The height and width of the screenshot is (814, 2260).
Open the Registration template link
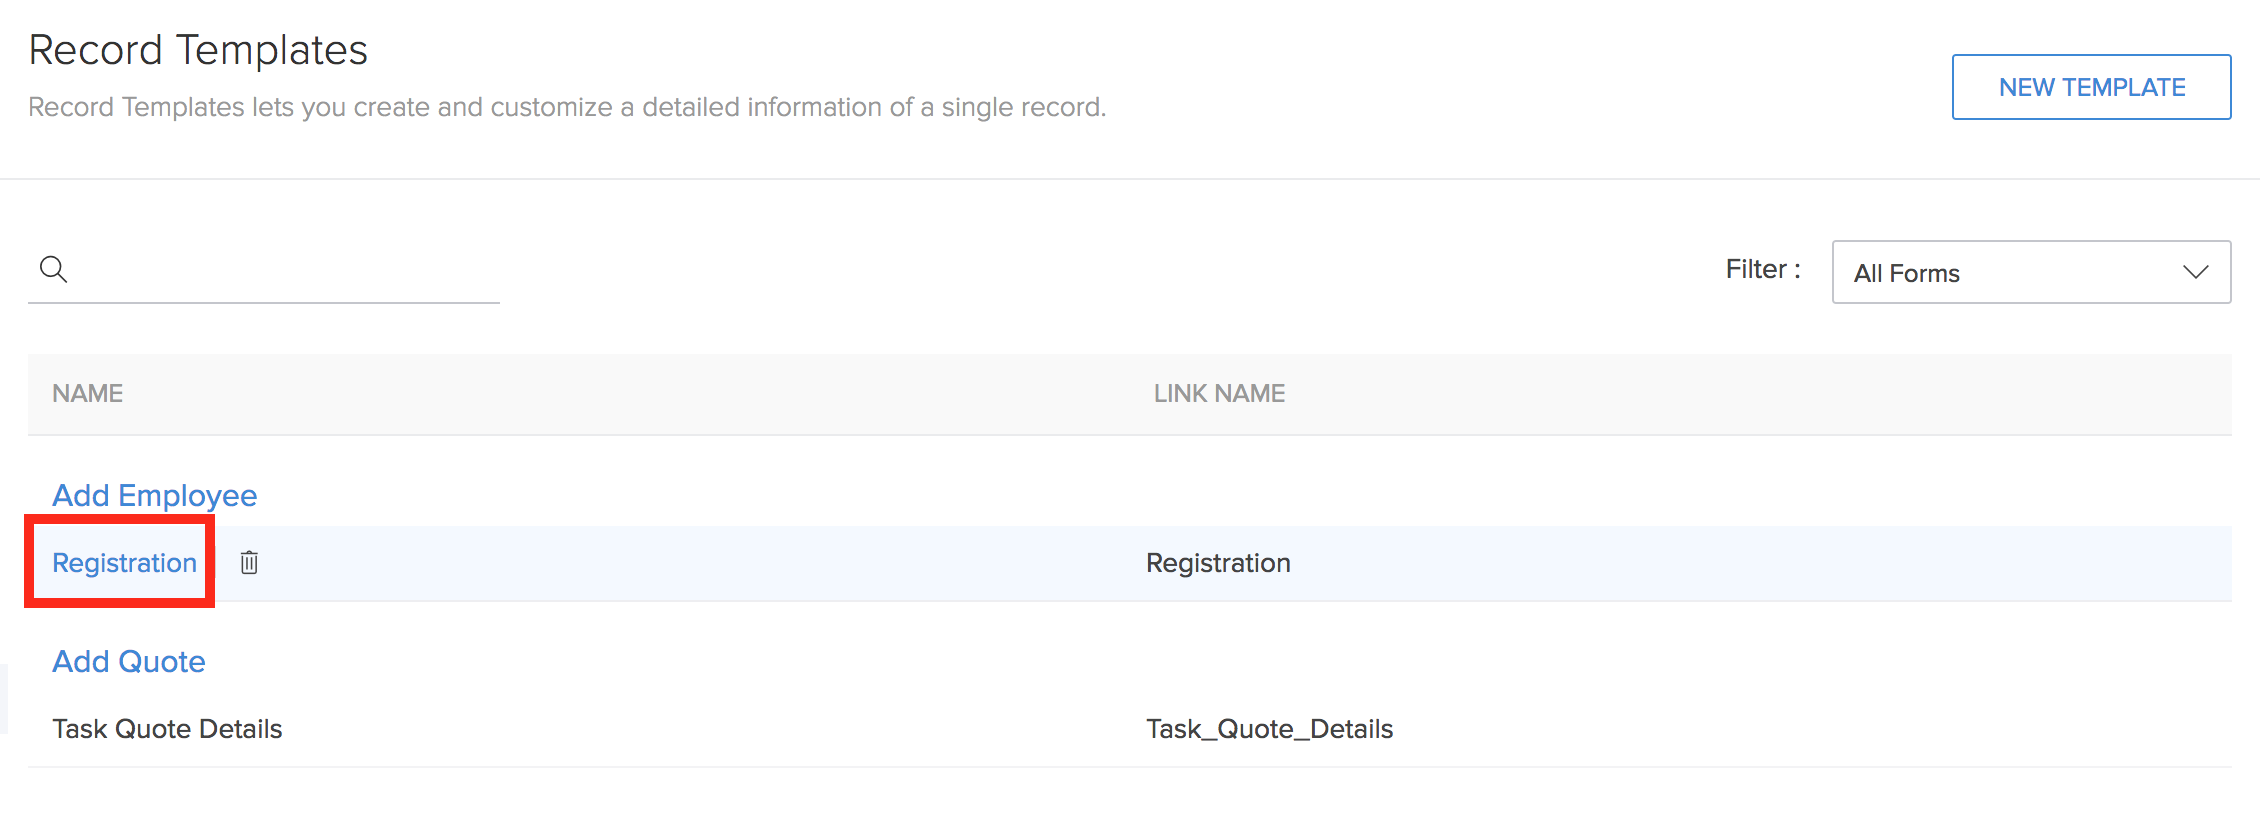(124, 563)
